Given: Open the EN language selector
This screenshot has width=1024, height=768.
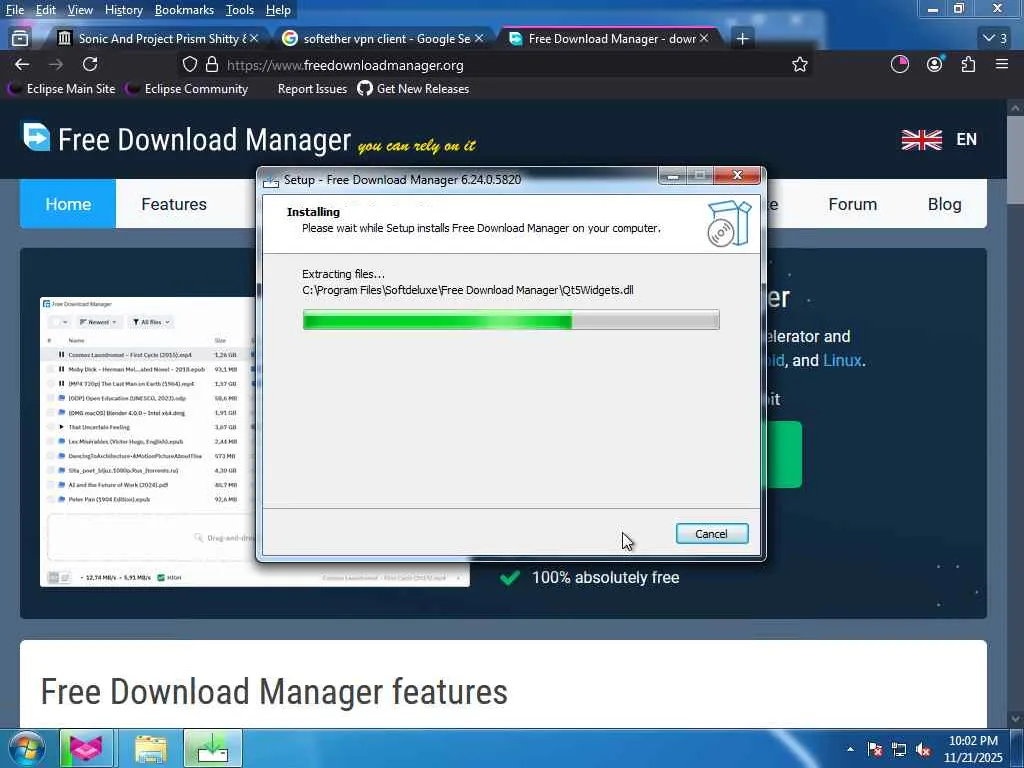Looking at the screenshot, I should pos(966,139).
